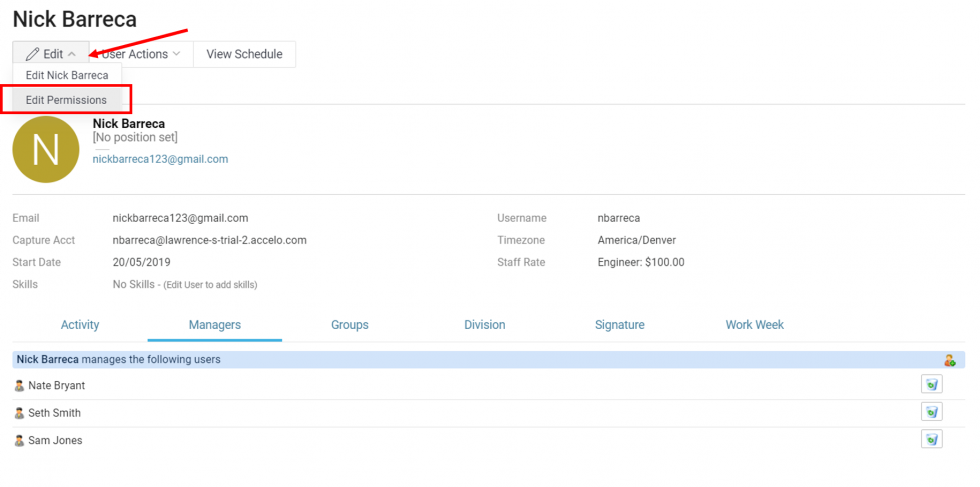Show the Signature tab
This screenshot has width=980, height=487.
(619, 325)
